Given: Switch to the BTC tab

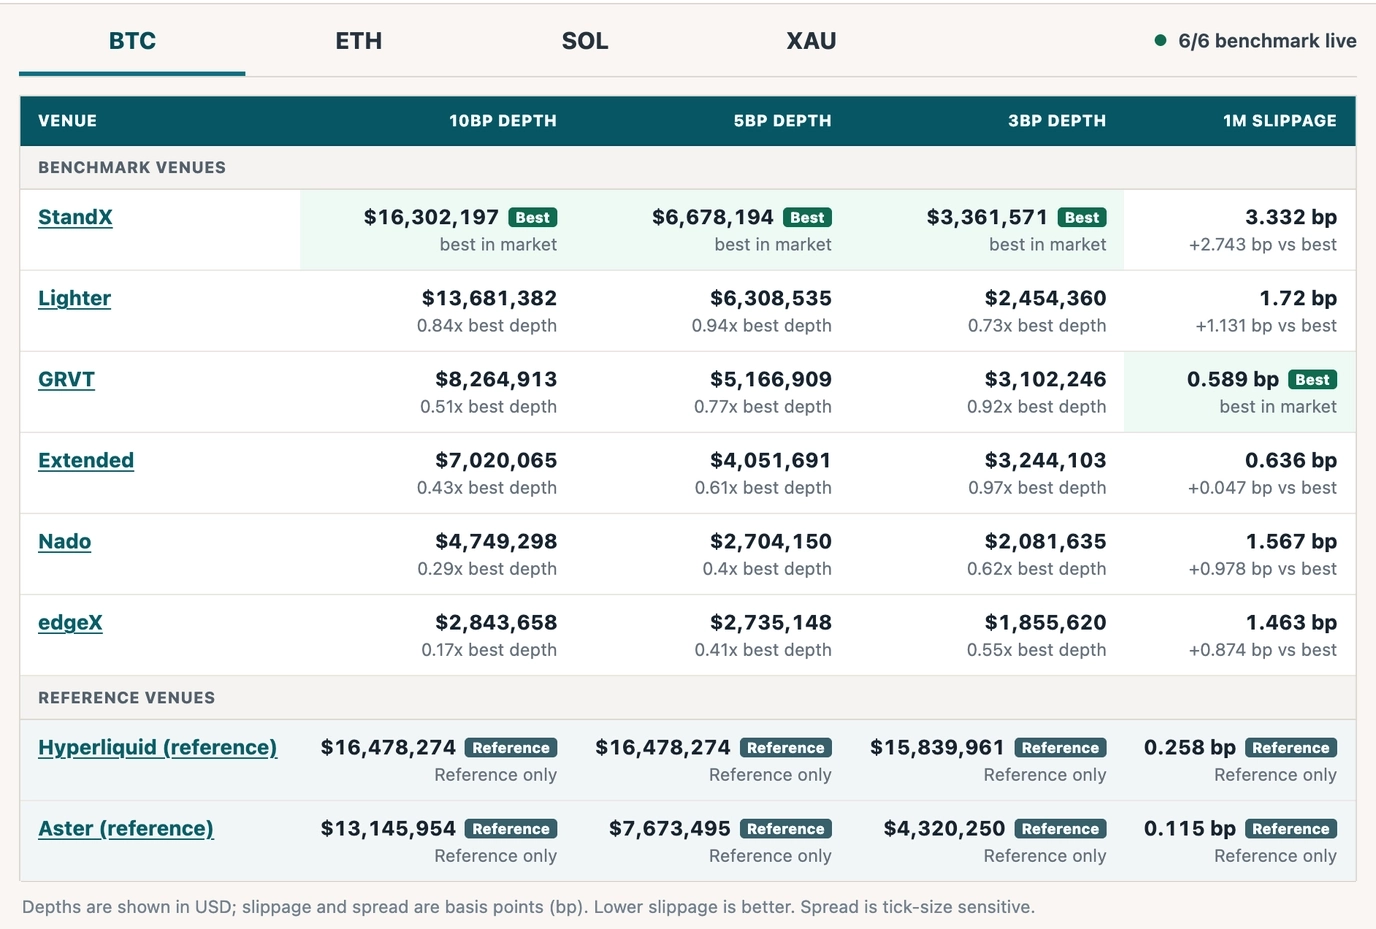Looking at the screenshot, I should click(x=132, y=41).
